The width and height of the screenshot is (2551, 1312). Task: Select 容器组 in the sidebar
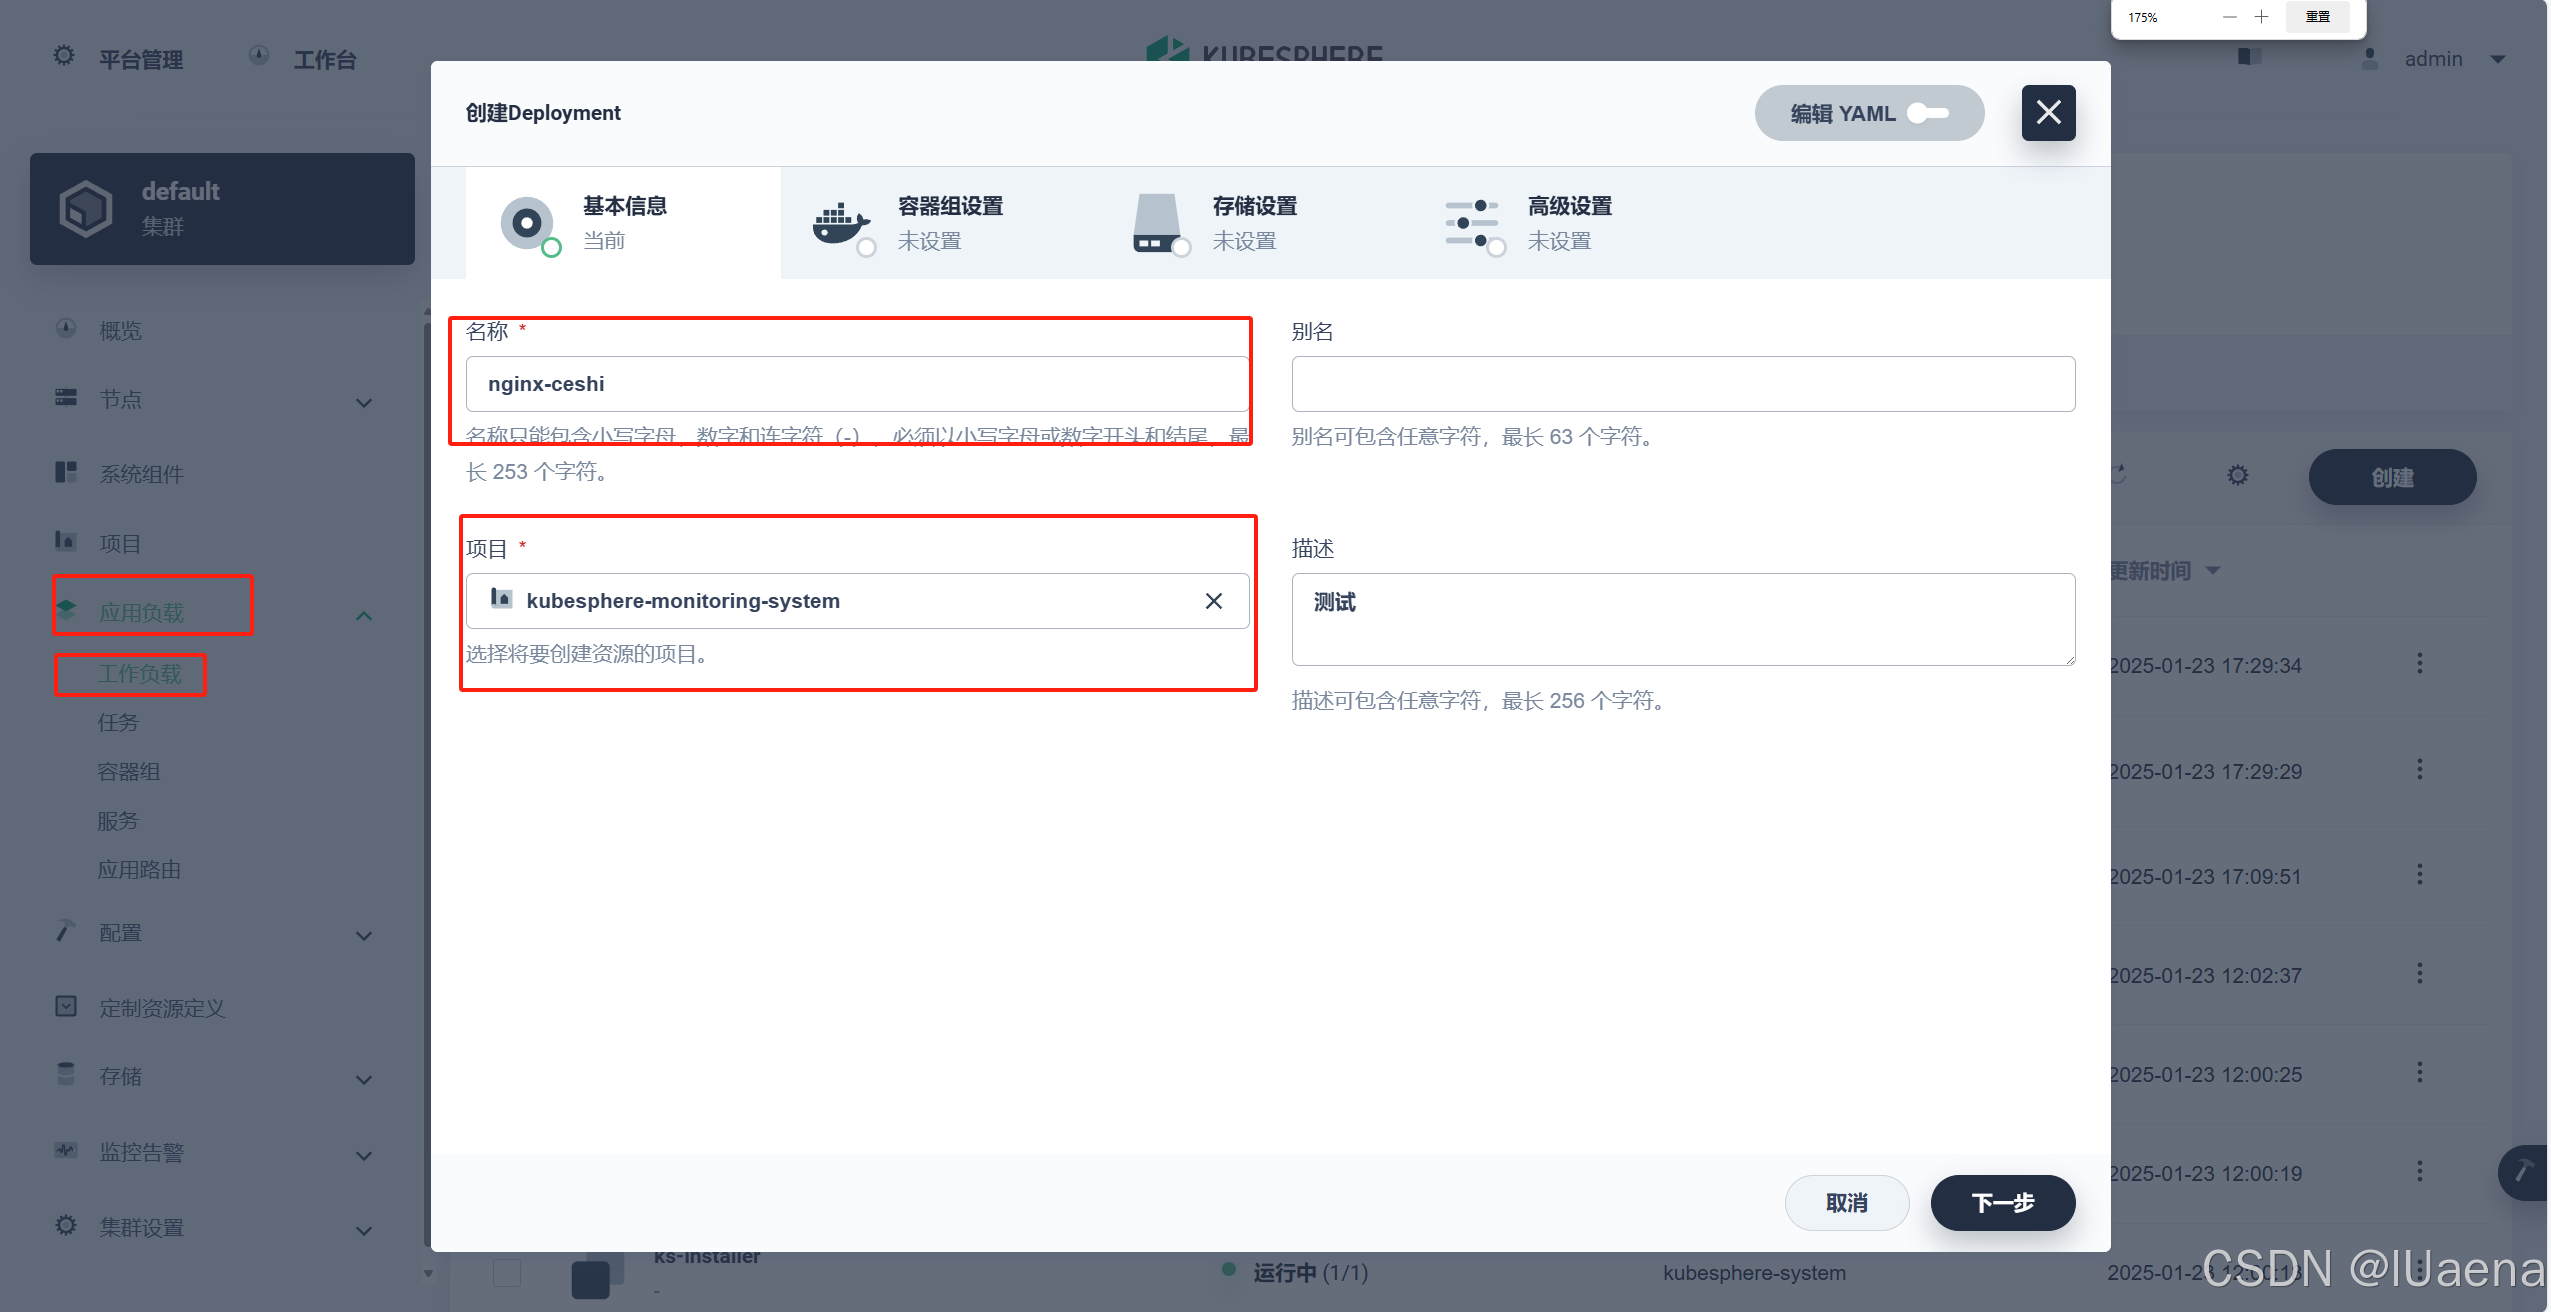coord(128,772)
